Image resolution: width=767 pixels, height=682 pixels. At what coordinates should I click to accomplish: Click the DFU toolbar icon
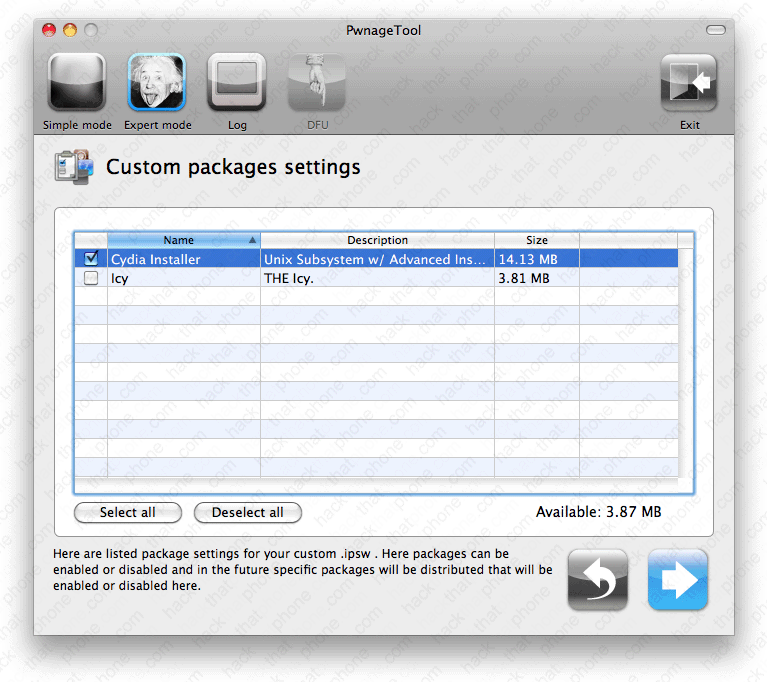pos(317,82)
